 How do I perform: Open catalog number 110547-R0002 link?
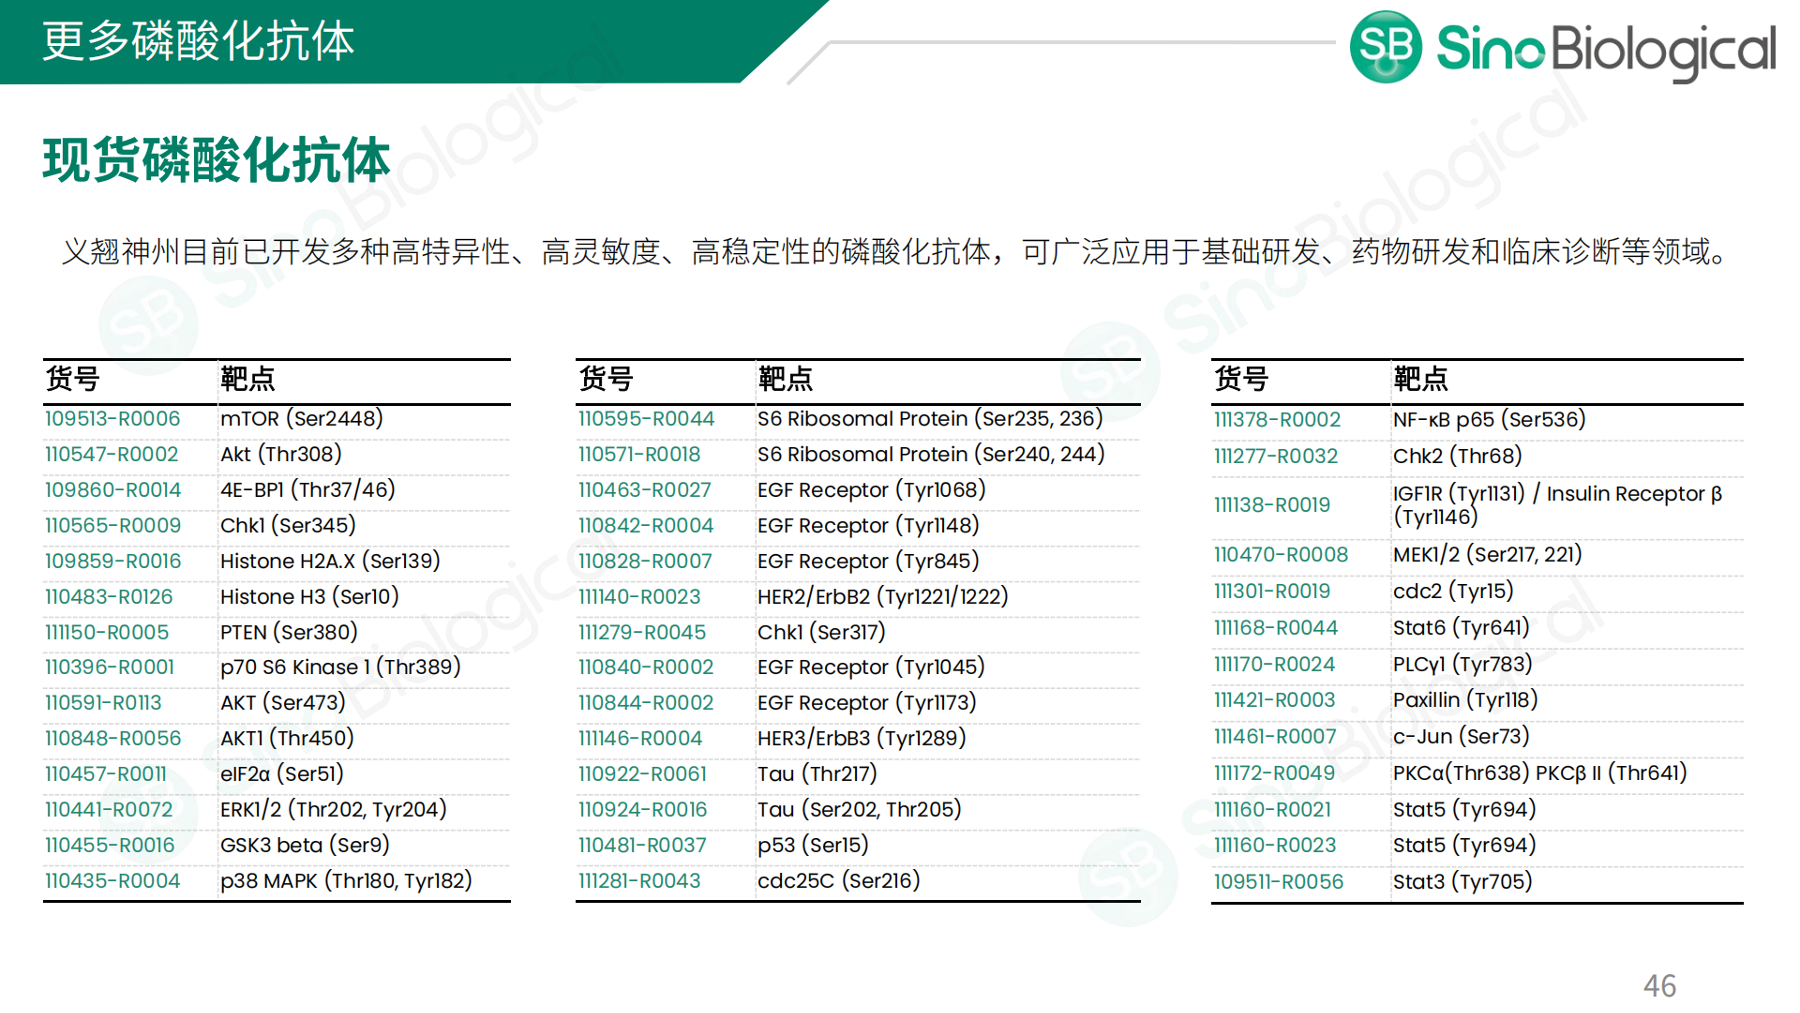pos(112,455)
